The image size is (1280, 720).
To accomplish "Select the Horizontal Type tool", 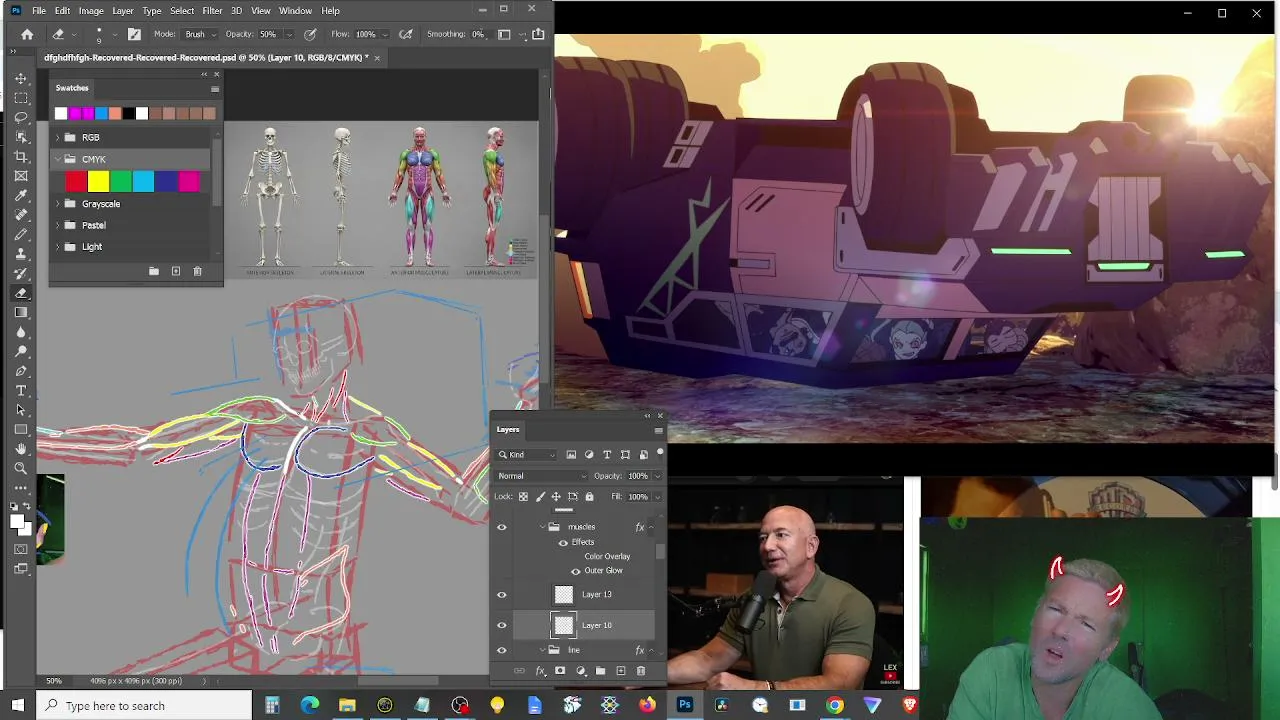I will [21, 390].
